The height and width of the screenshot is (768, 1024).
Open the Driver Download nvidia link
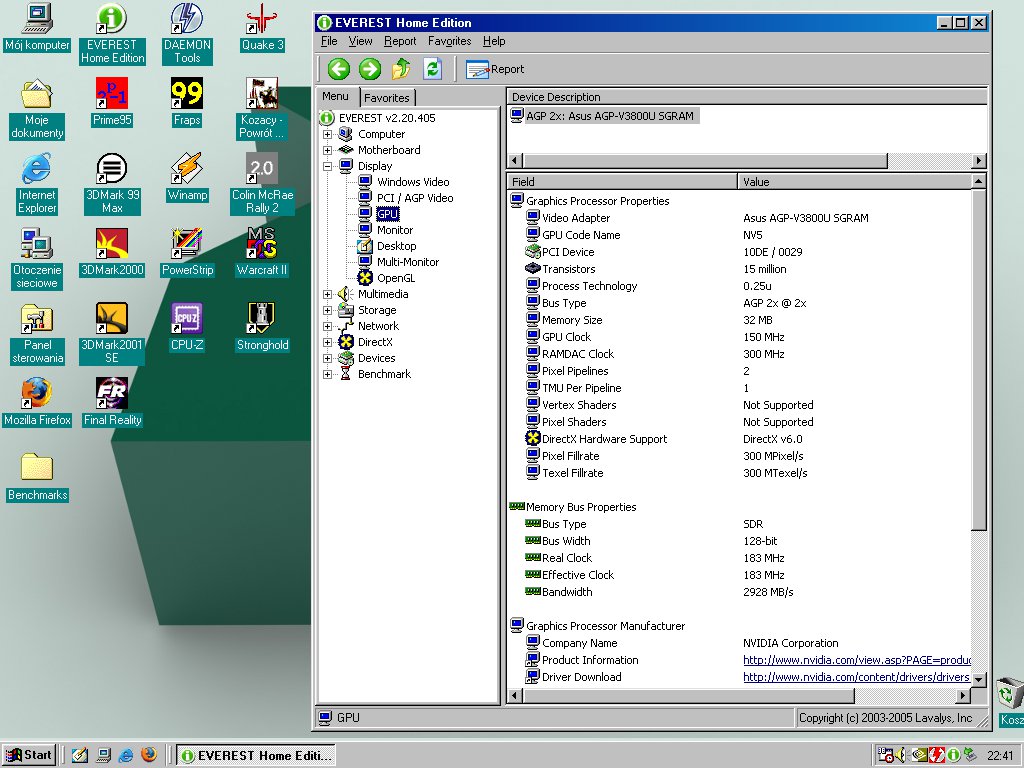(x=856, y=677)
